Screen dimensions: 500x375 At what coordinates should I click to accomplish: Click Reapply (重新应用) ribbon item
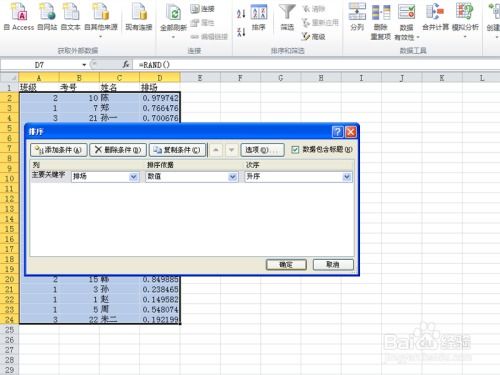click(320, 23)
